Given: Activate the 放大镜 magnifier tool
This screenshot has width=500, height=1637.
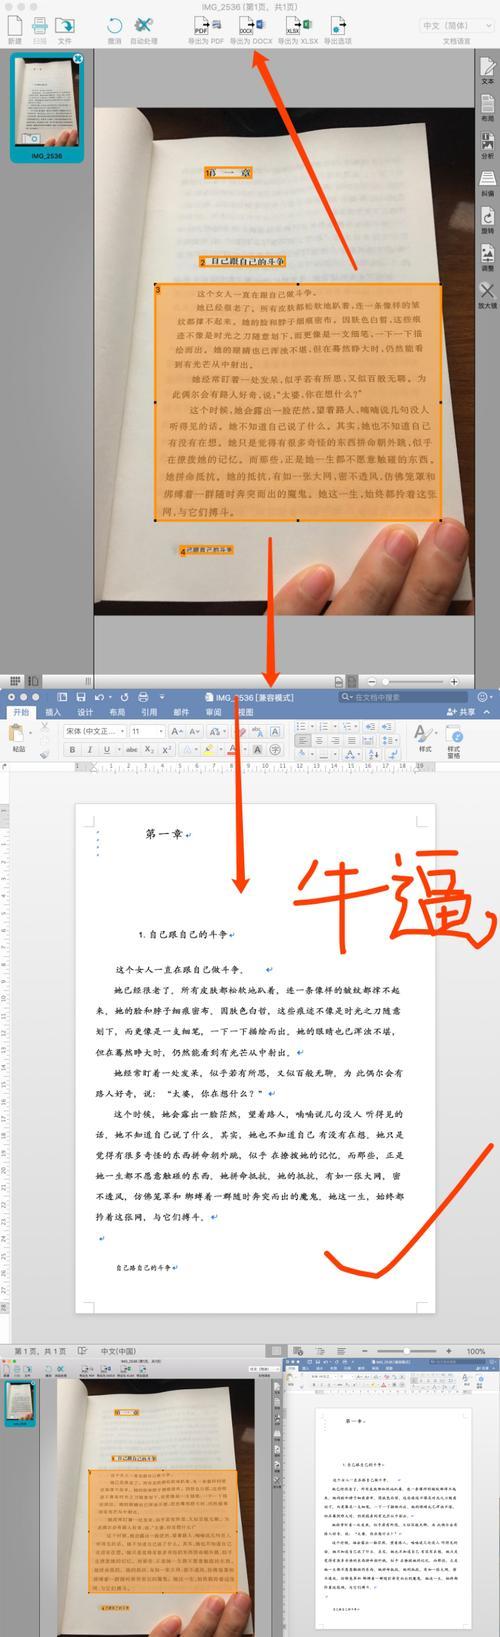Looking at the screenshot, I should click(x=487, y=296).
